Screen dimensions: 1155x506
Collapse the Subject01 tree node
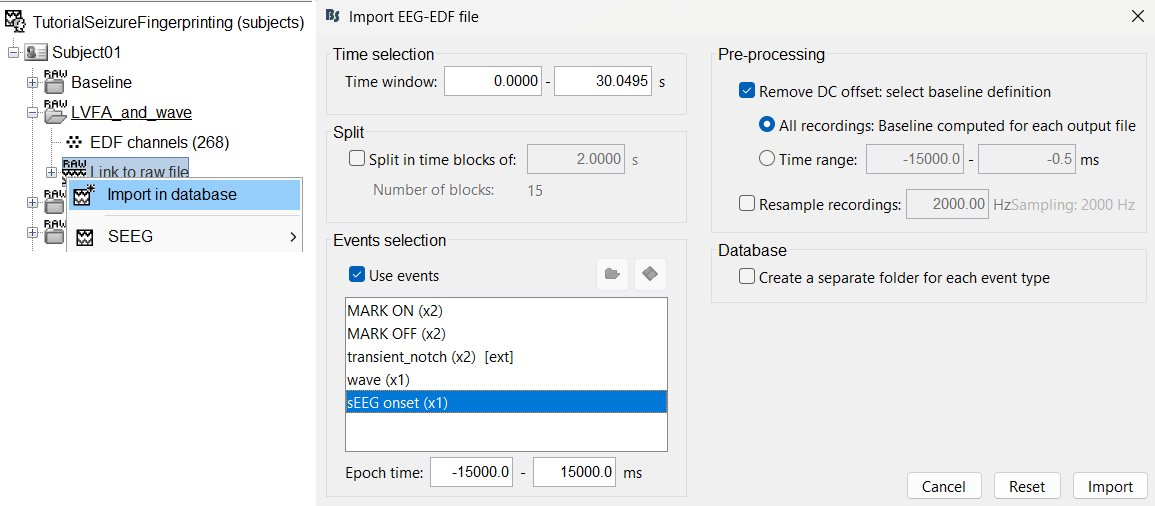coord(14,52)
